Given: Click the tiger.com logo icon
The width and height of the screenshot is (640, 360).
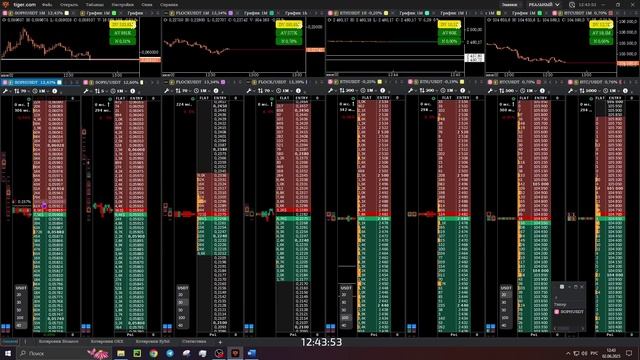Looking at the screenshot, I should point(6,4).
